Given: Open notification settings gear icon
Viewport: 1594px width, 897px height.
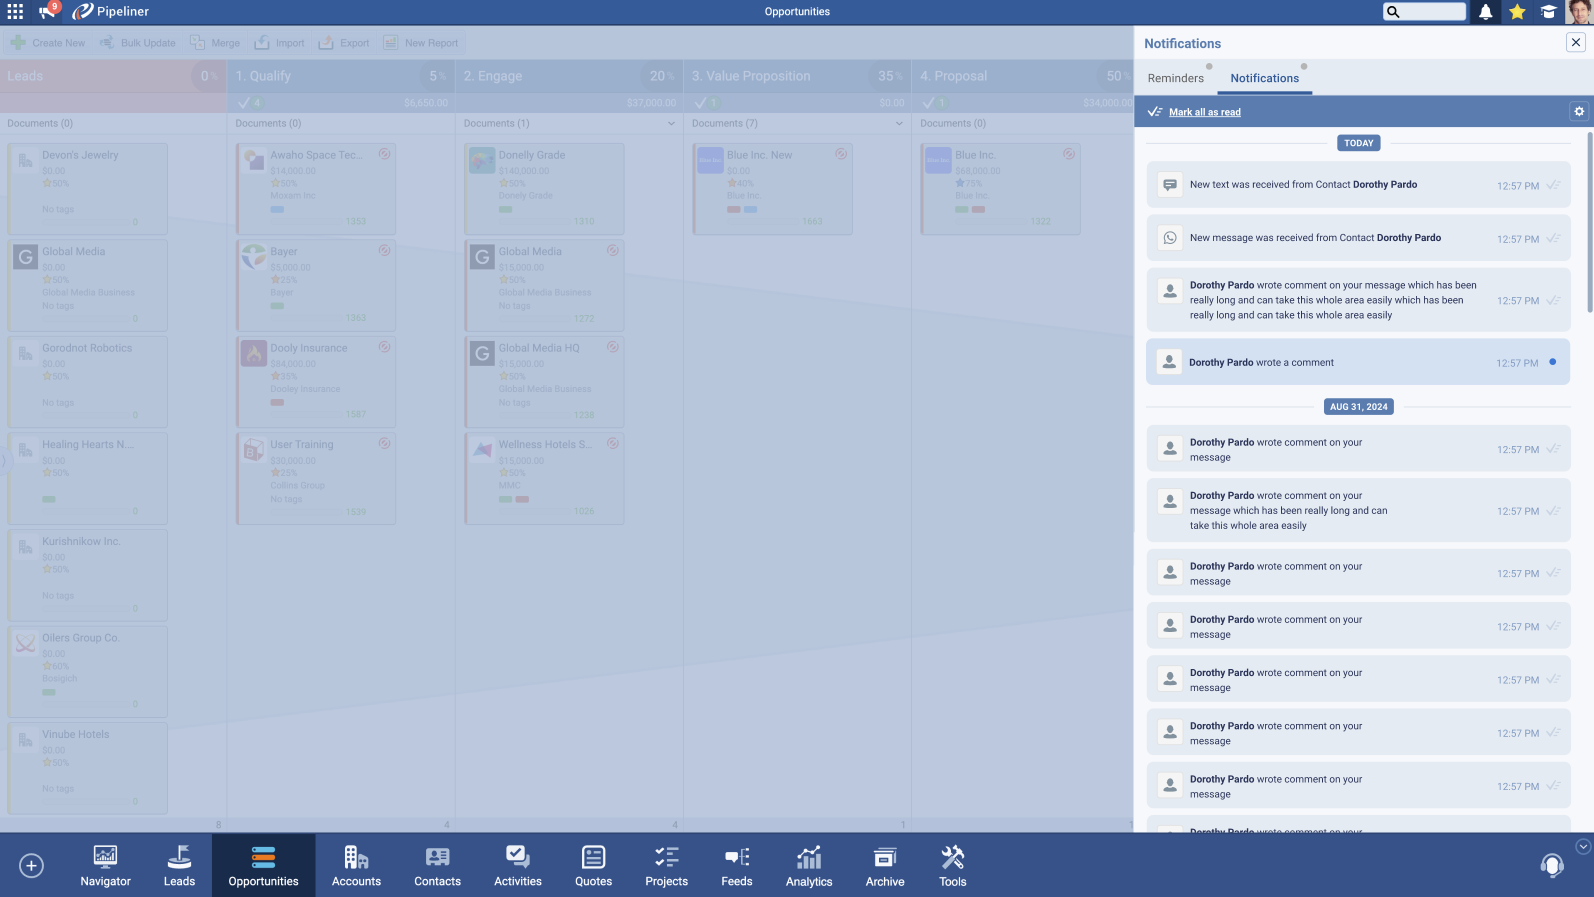Looking at the screenshot, I should [1579, 112].
